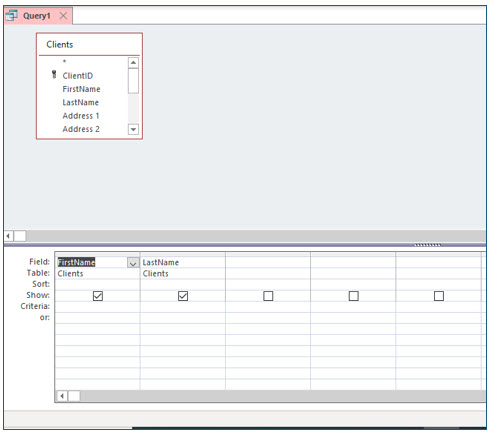
Task: Click the Sort cell for FirstName column
Action: click(97, 285)
